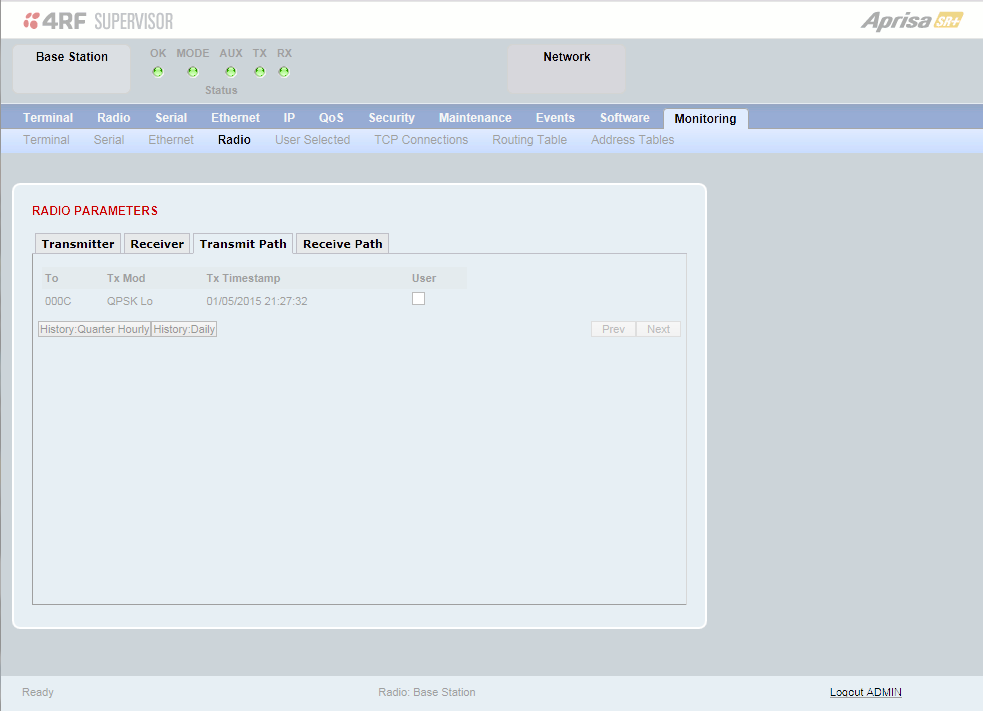Click the Logout ADMIN link
This screenshot has height=711, width=983.
pyautogui.click(x=866, y=692)
